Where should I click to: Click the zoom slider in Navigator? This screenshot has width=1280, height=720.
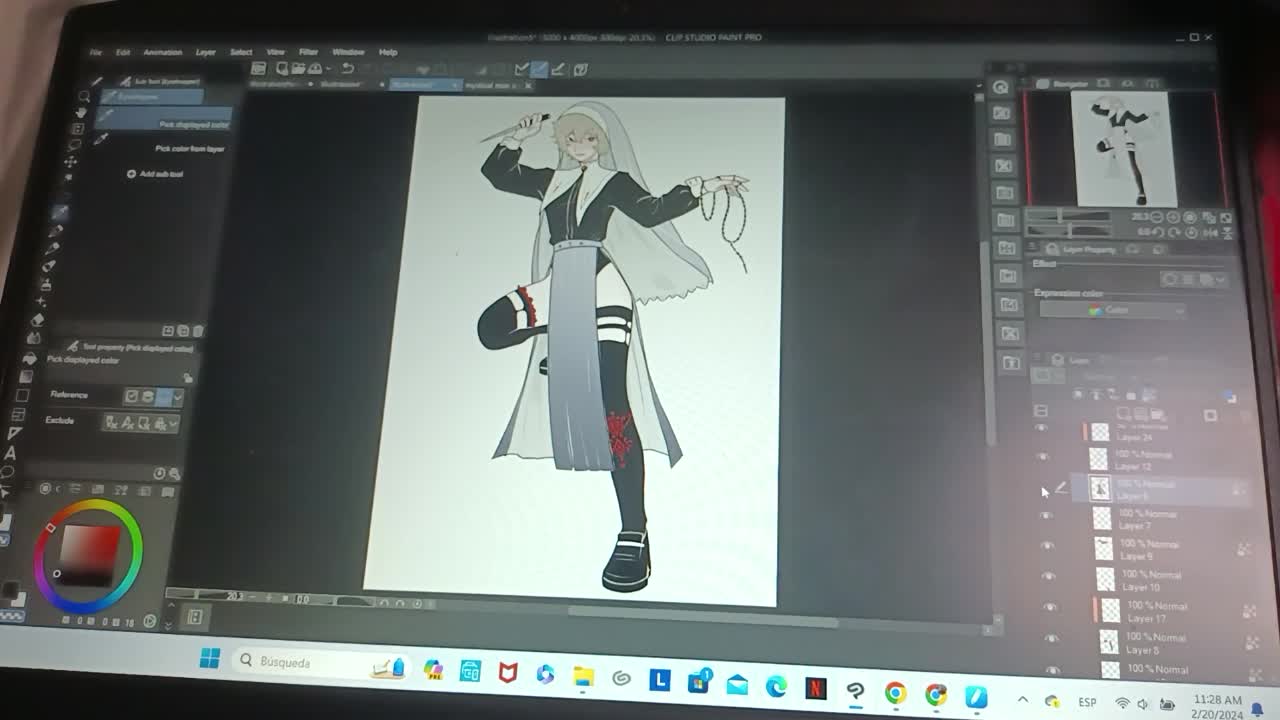[x=1068, y=216]
